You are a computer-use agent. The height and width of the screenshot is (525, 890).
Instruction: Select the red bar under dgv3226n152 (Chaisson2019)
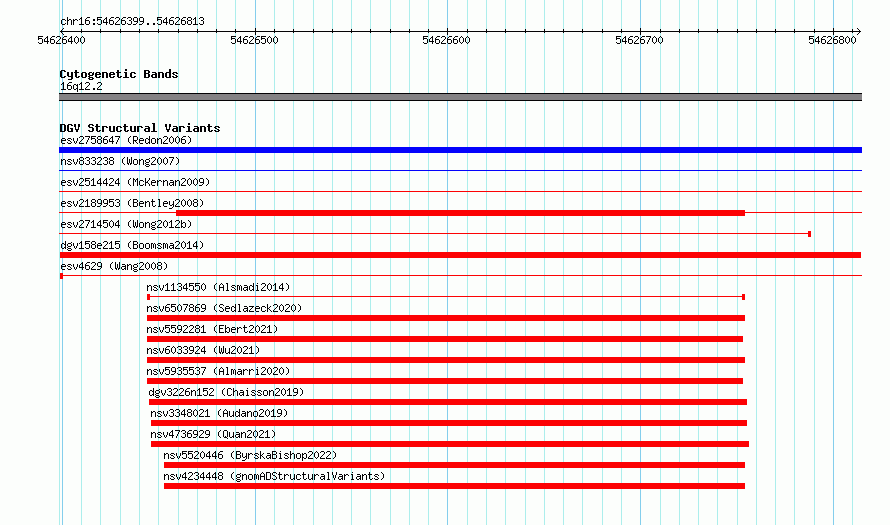448,402
